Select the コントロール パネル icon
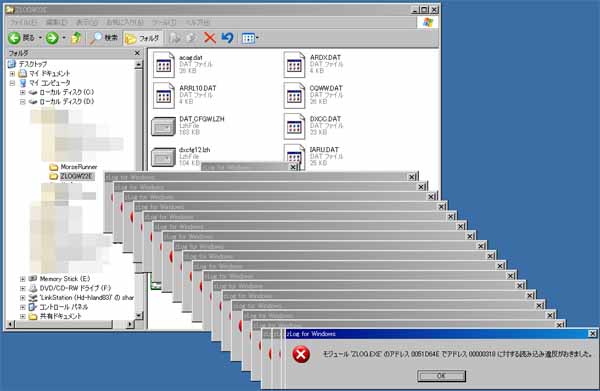Screen dimensions: 600x391 [33, 307]
